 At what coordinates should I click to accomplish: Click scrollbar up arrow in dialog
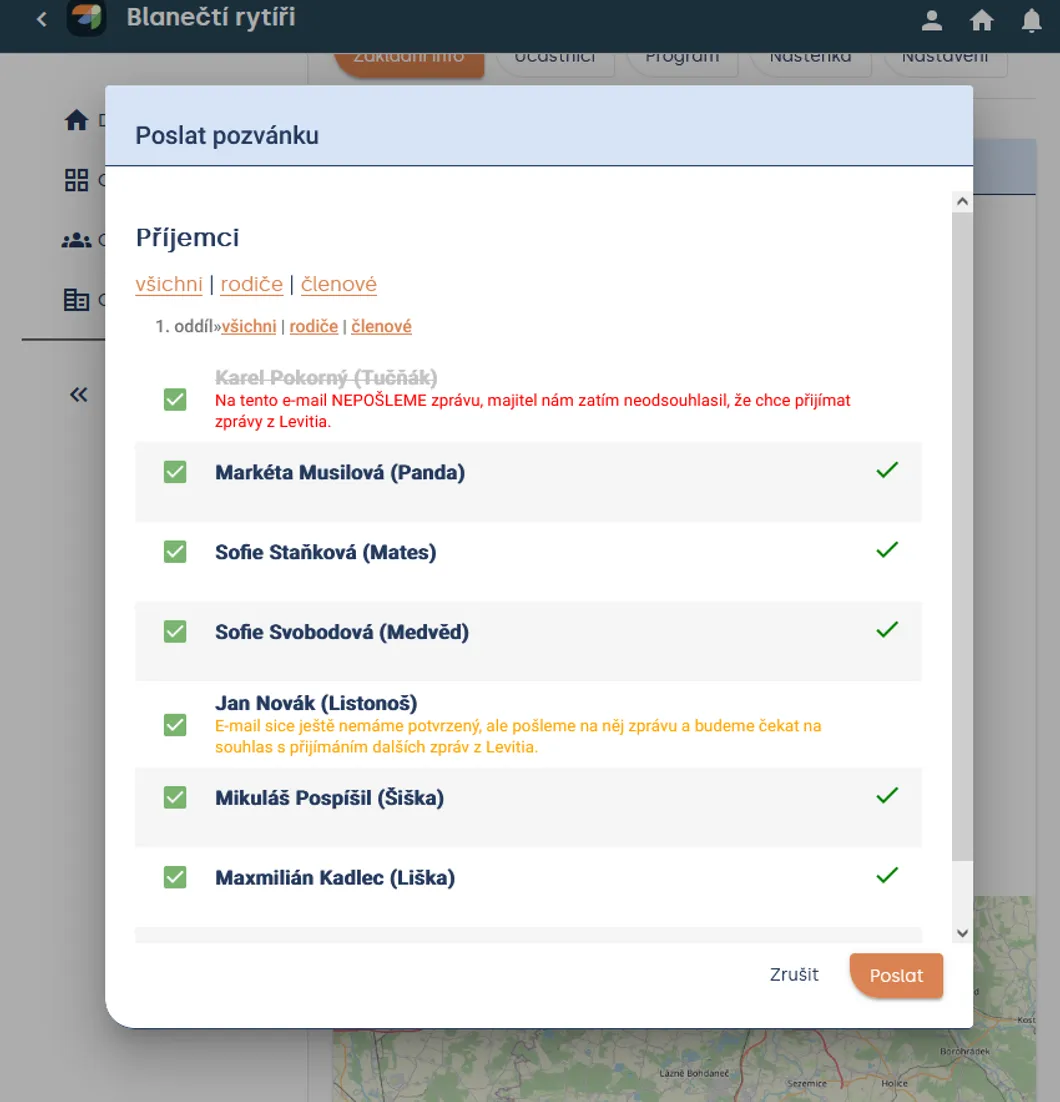[x=962, y=202]
